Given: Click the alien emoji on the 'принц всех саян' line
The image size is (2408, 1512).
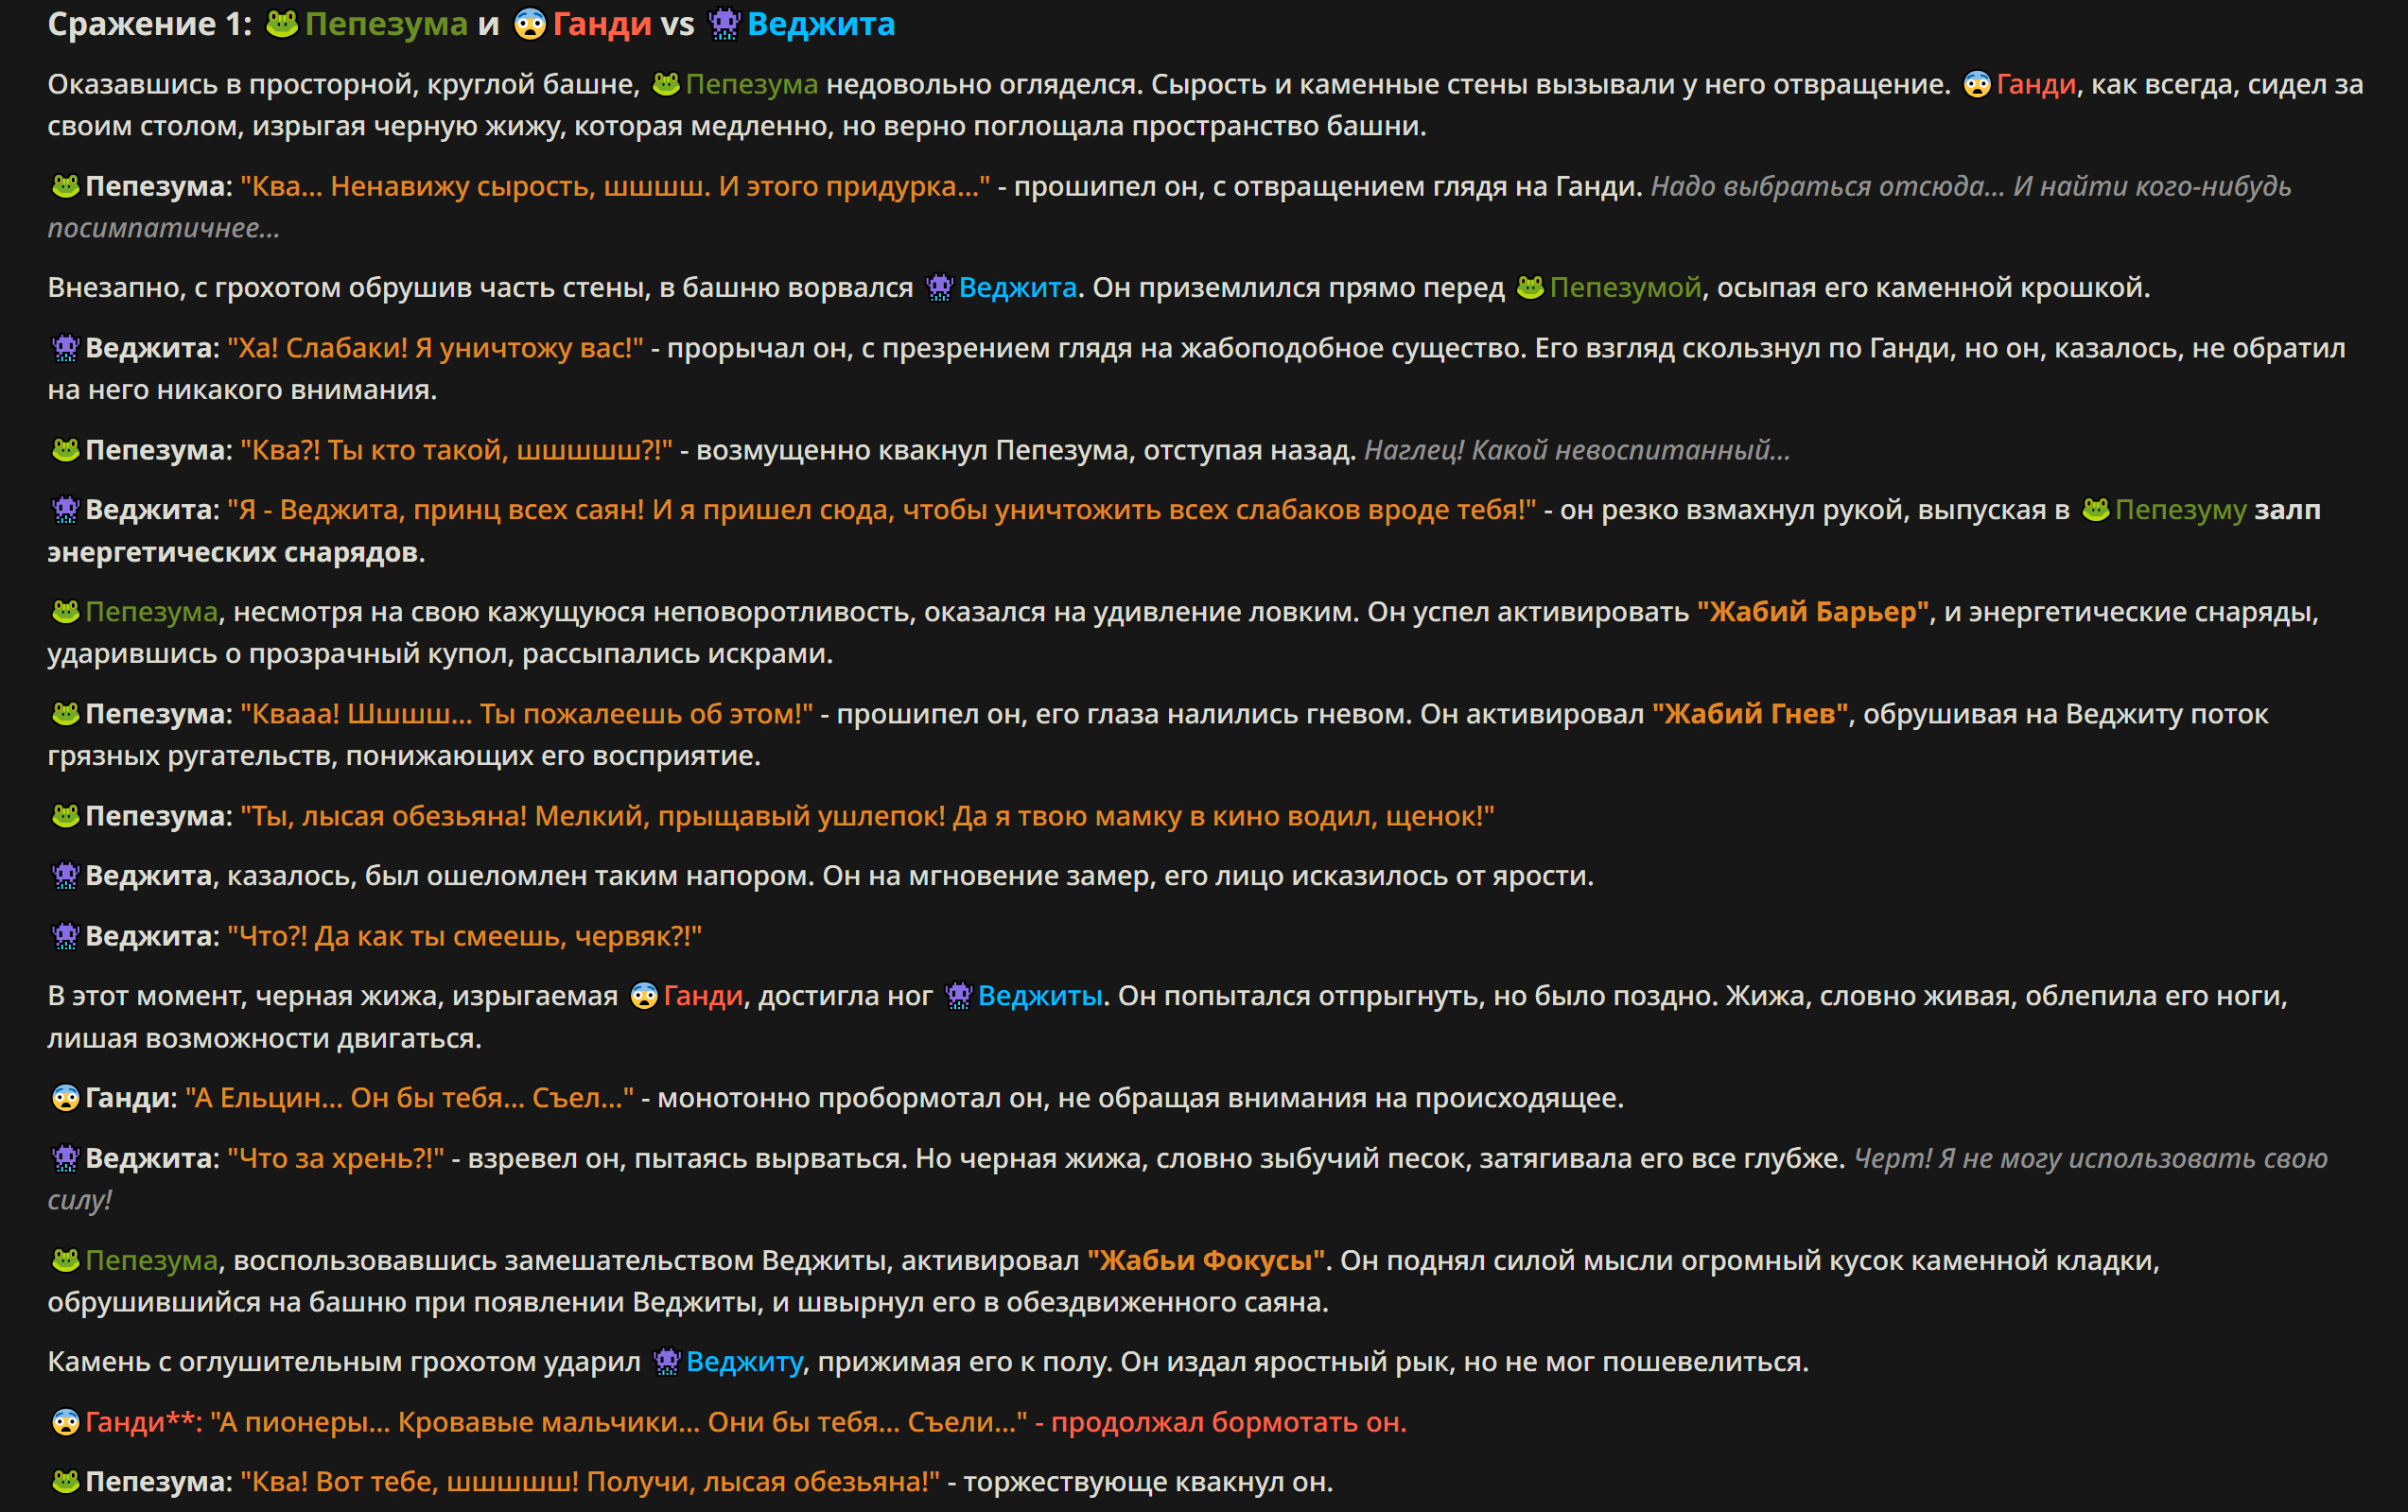Looking at the screenshot, I should click(66, 510).
